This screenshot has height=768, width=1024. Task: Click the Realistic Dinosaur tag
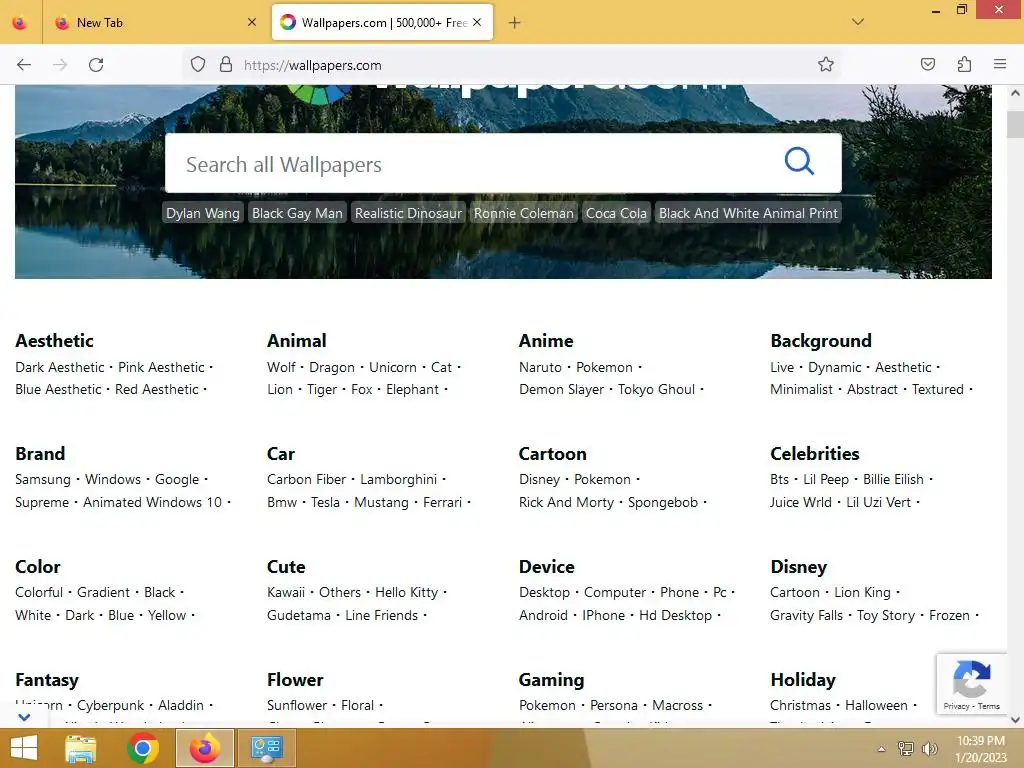[408, 213]
